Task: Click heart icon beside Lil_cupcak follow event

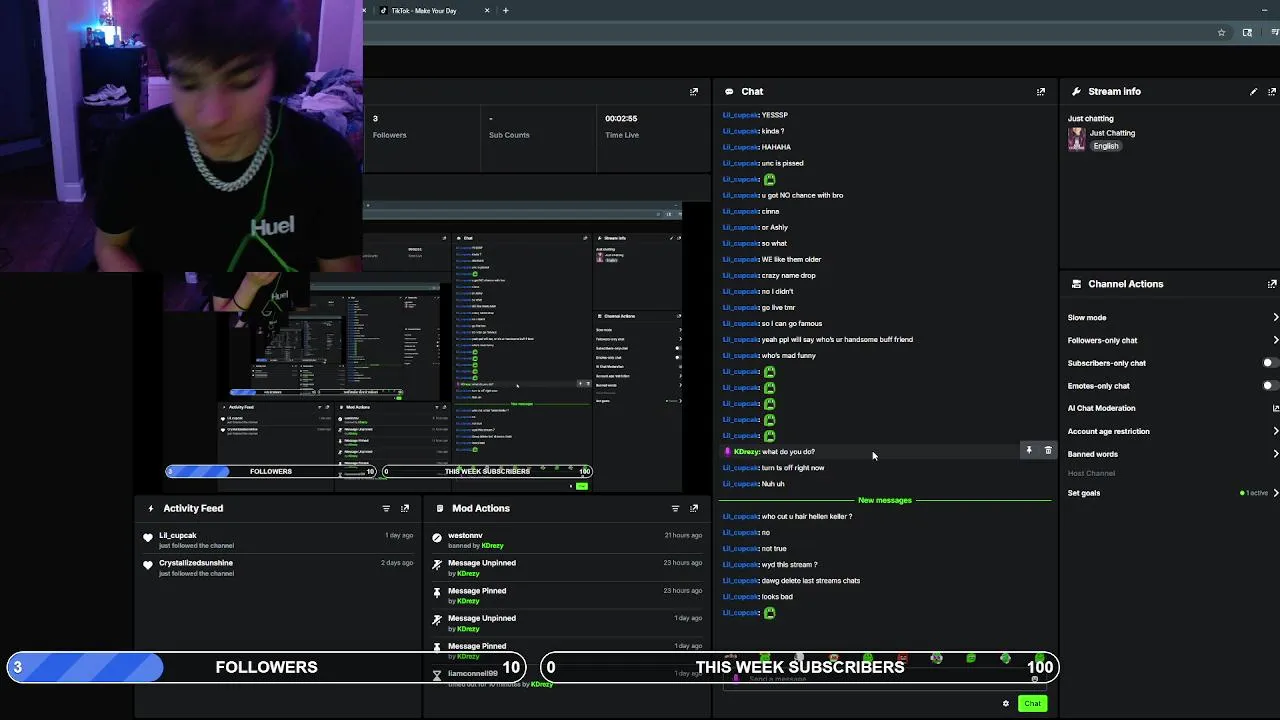Action: tap(148, 538)
